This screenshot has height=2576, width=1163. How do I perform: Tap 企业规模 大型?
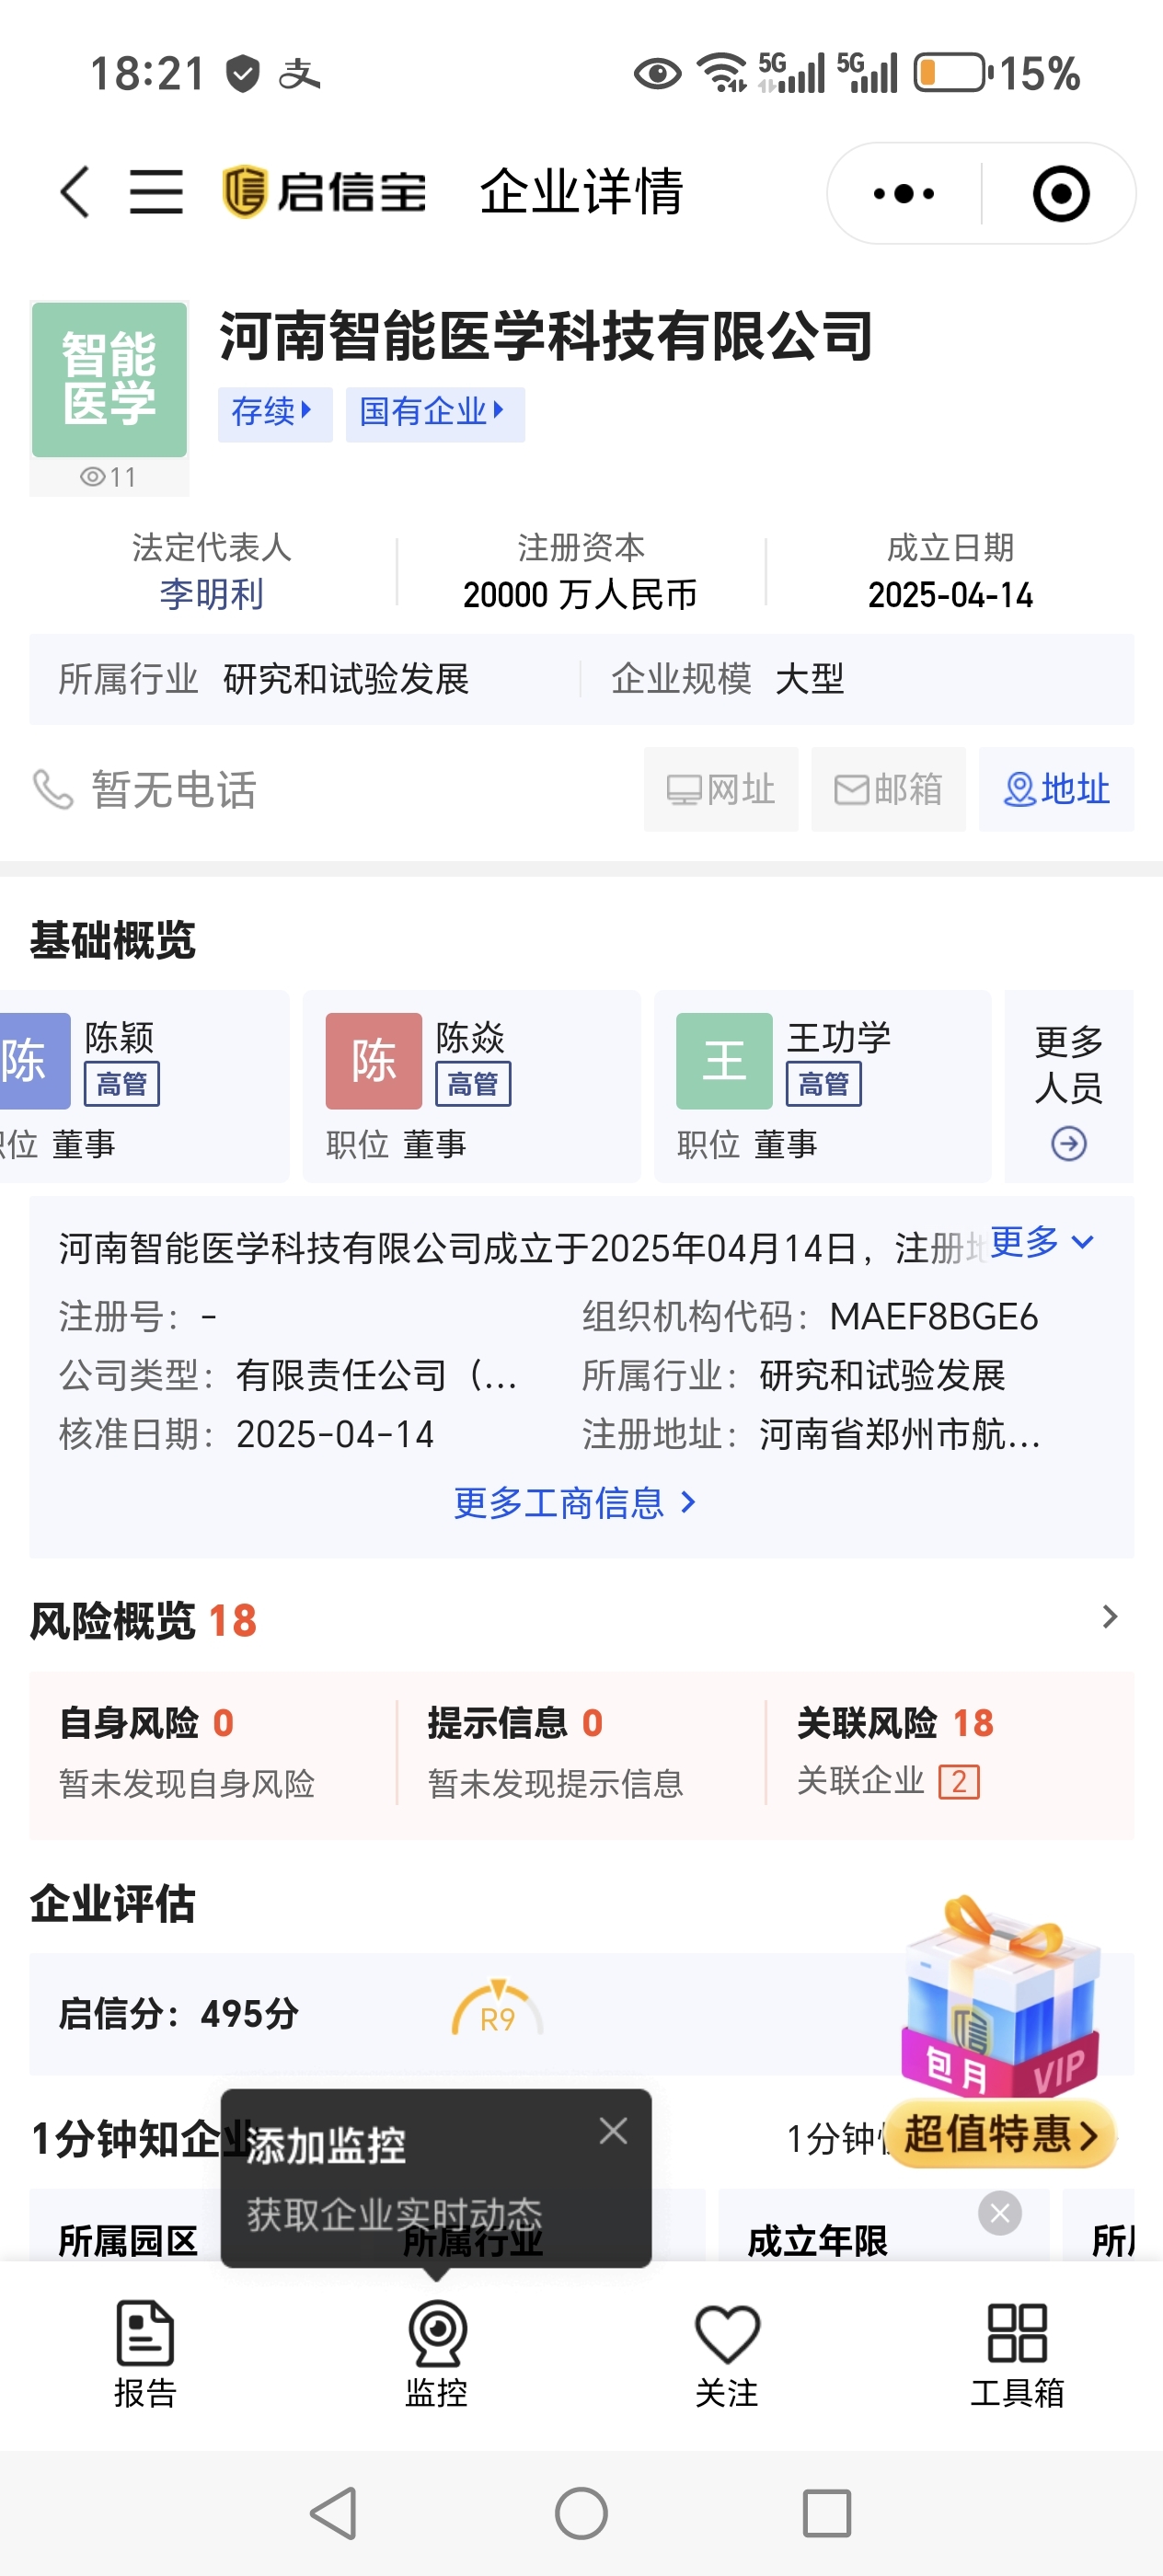pos(728,679)
